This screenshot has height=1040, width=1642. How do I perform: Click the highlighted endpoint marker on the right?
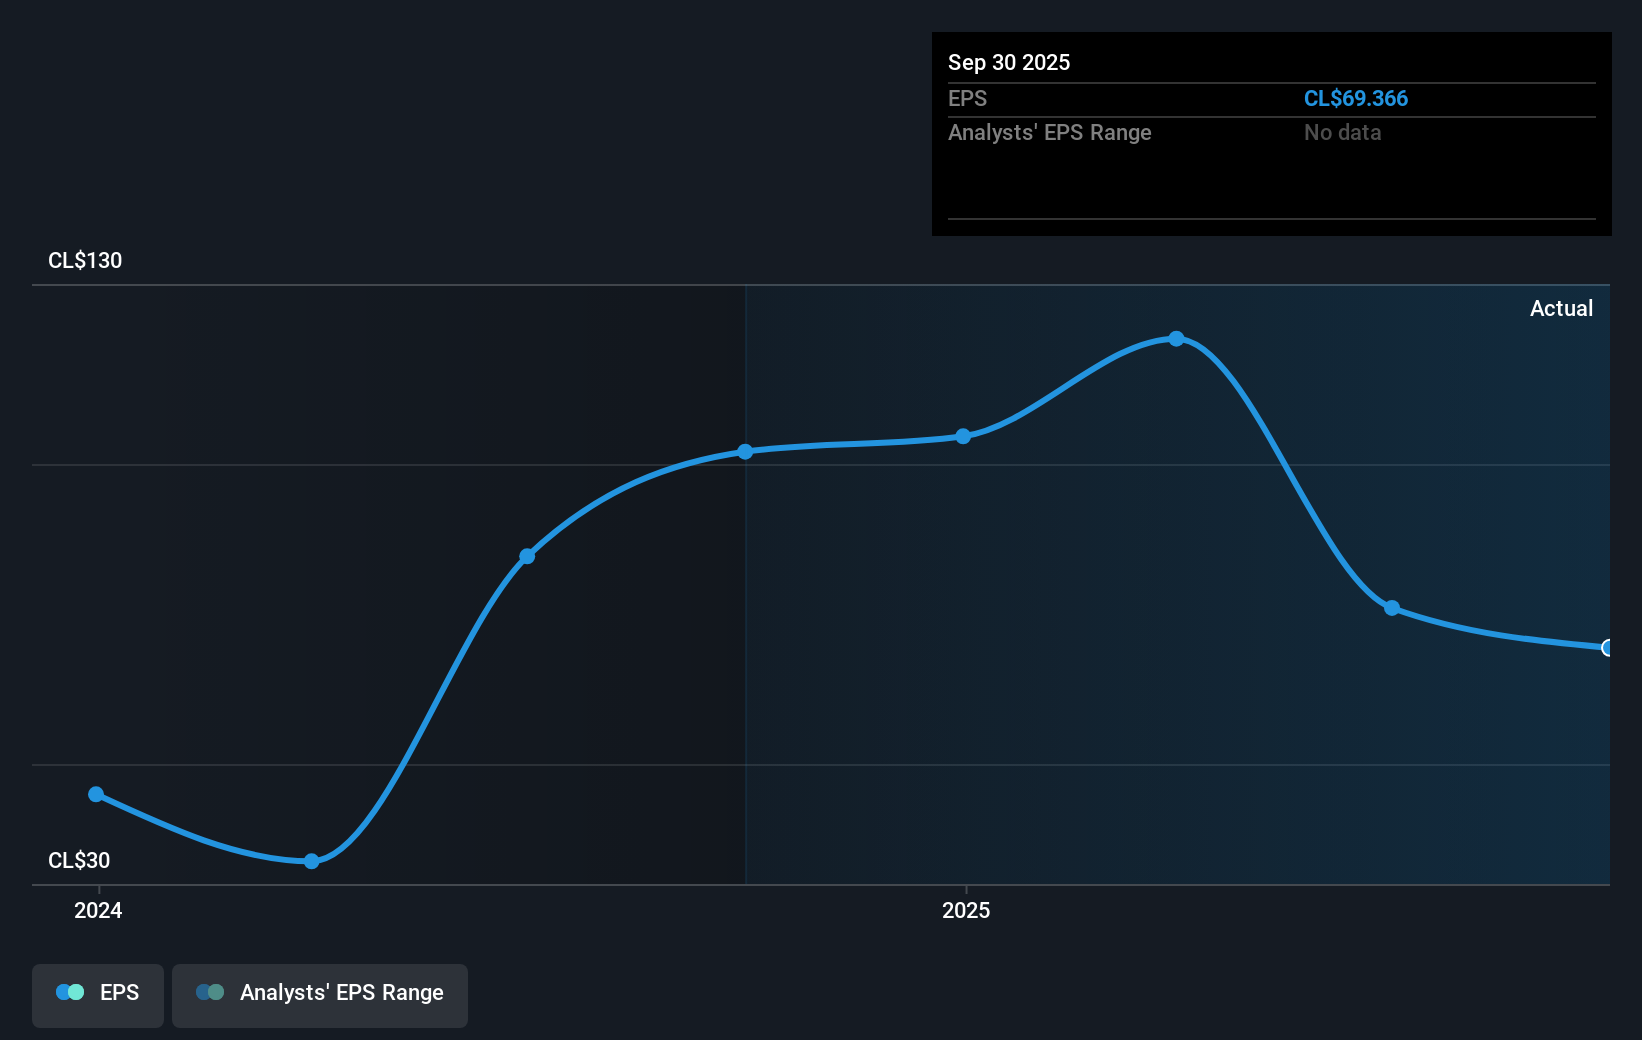tap(1607, 648)
